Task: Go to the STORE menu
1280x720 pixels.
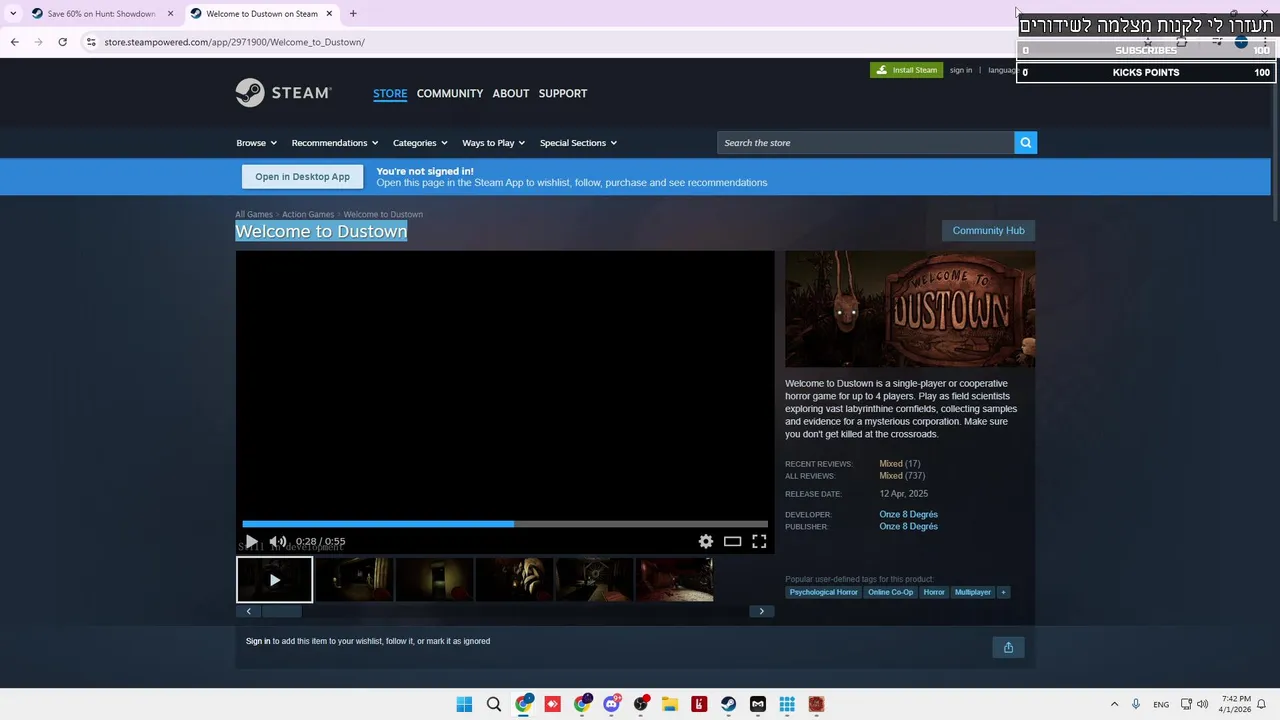Action: [390, 93]
